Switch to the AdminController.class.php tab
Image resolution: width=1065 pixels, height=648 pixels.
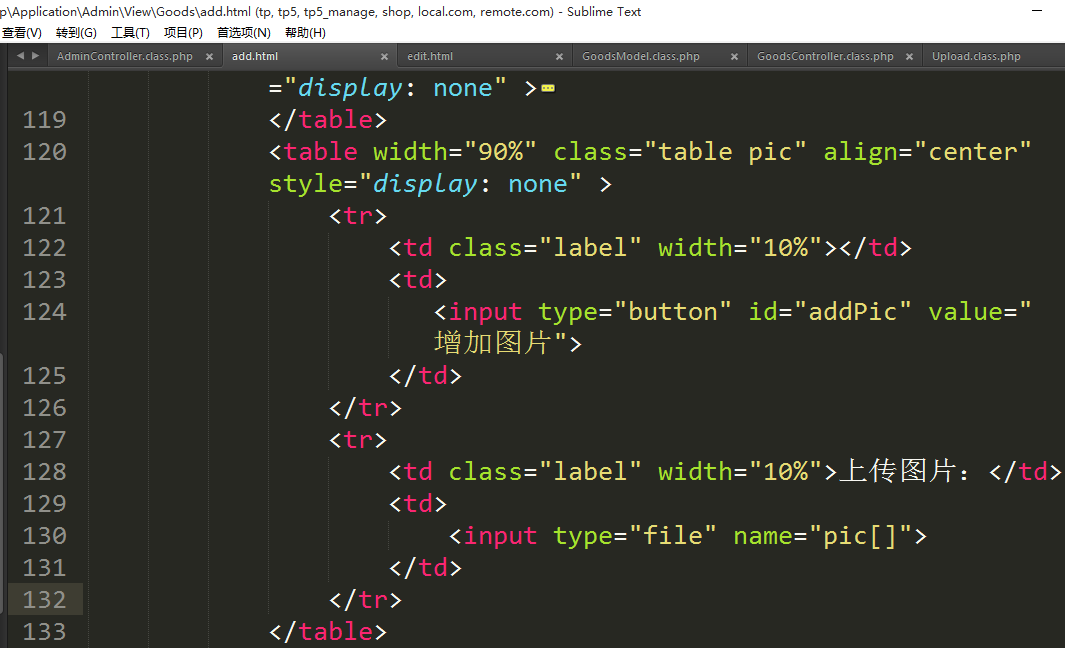pyautogui.click(x=125, y=57)
